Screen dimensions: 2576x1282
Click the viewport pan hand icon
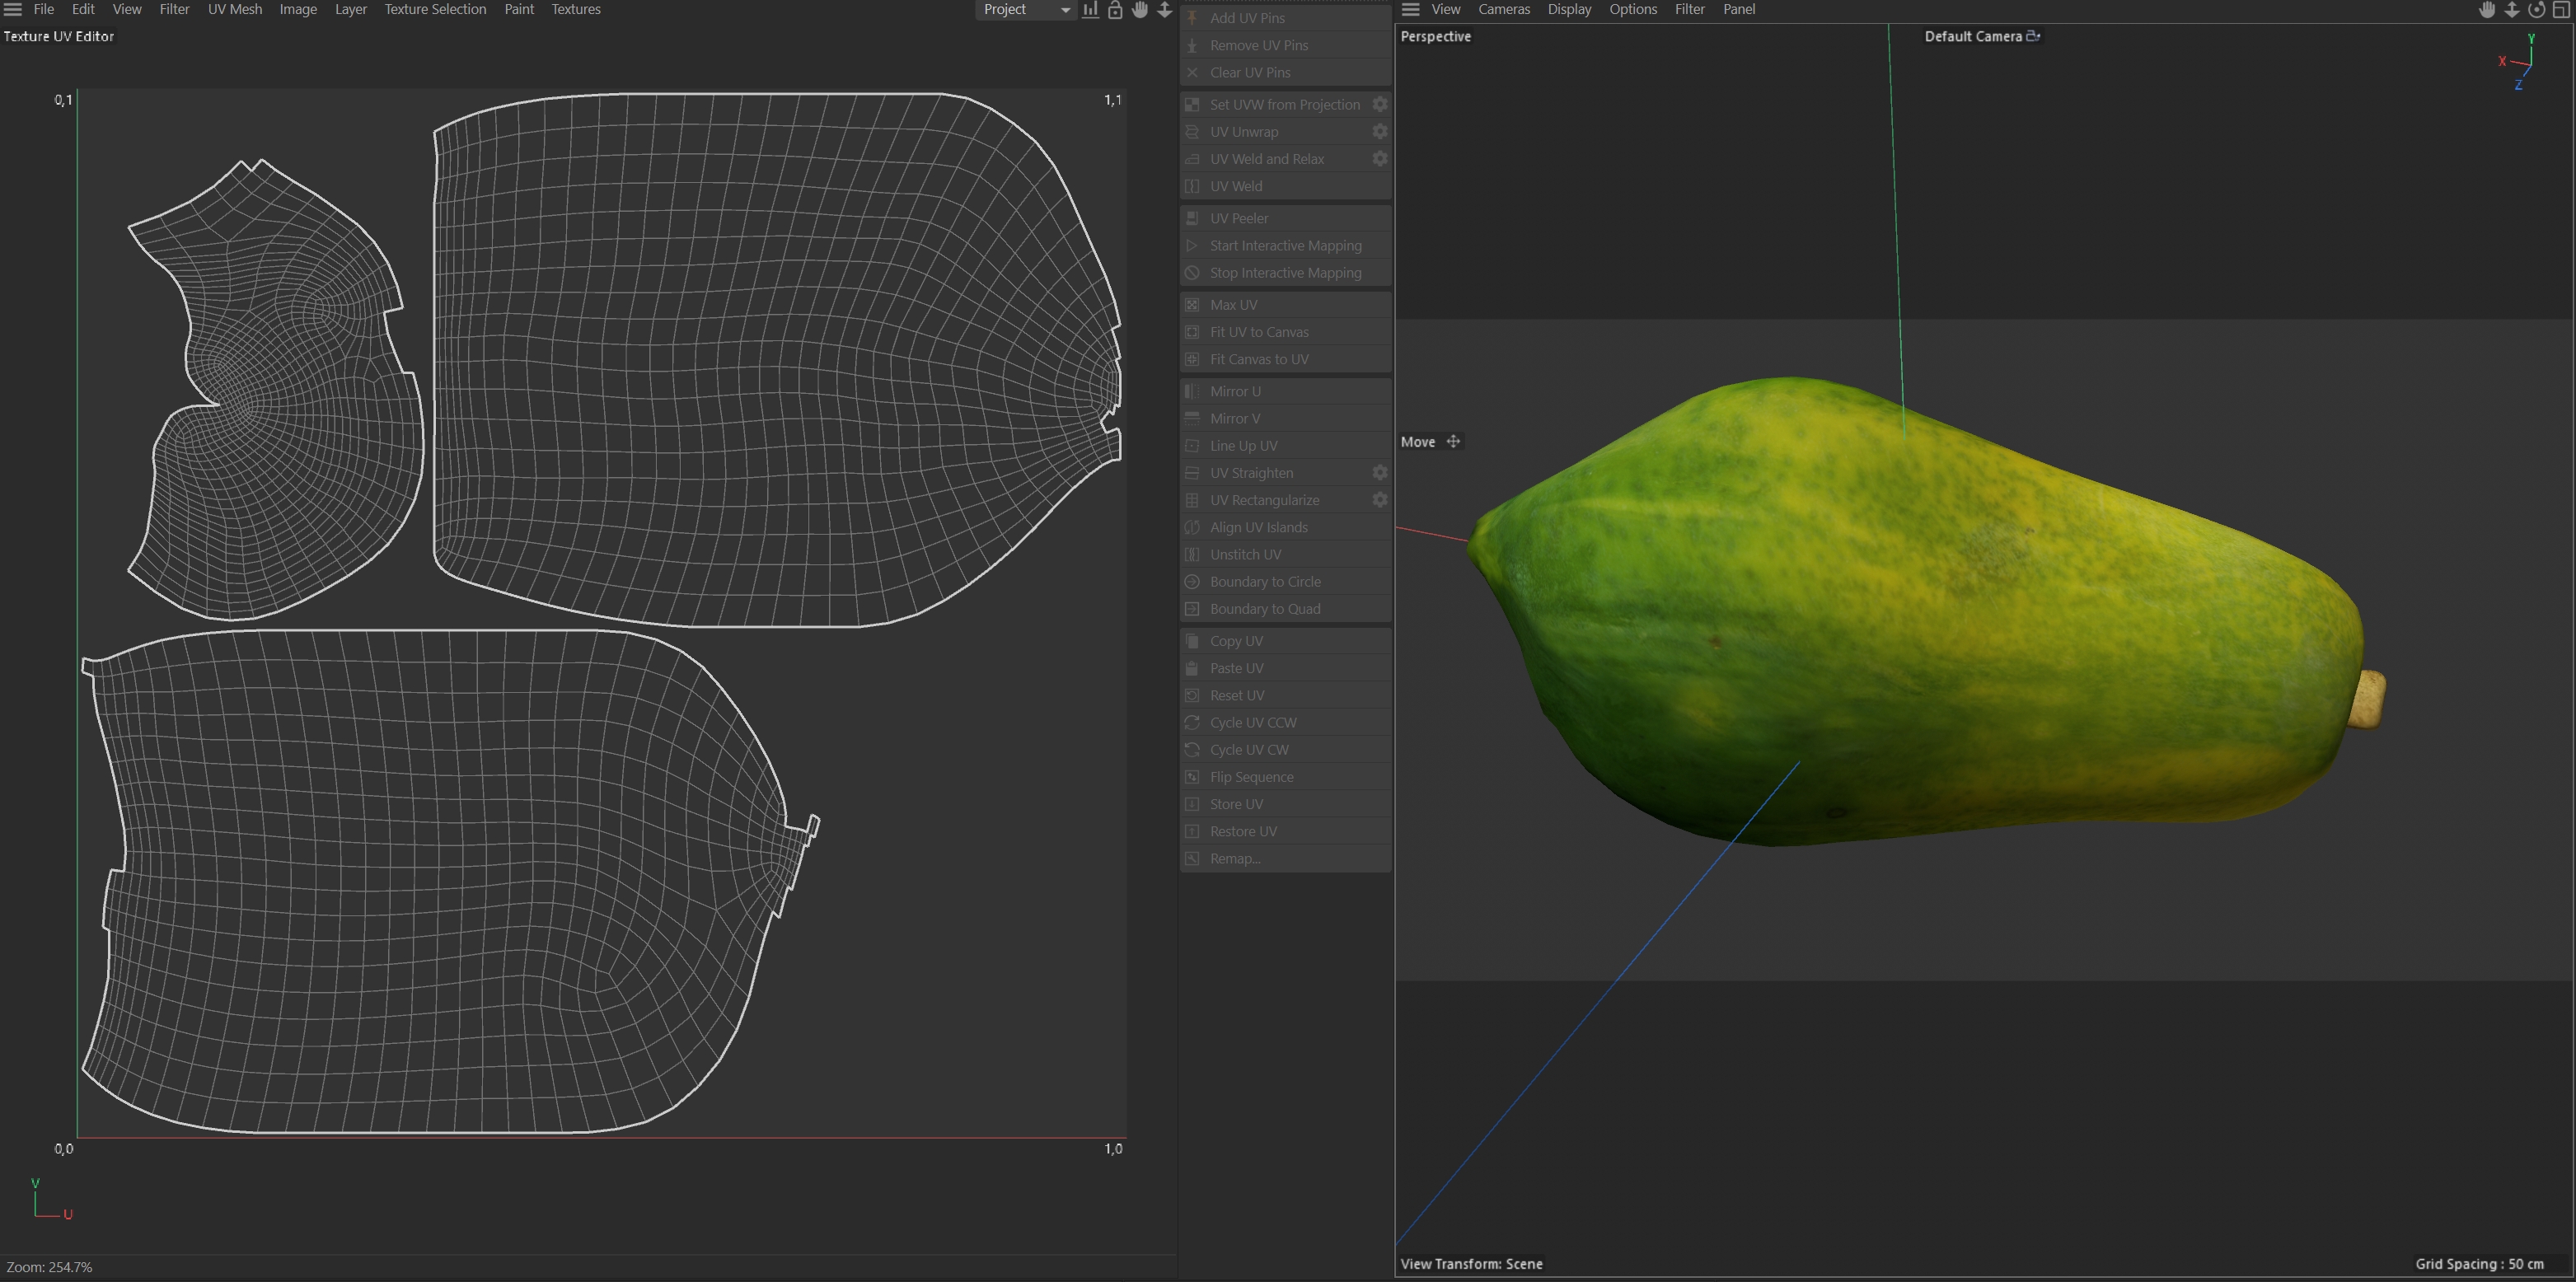[2487, 10]
